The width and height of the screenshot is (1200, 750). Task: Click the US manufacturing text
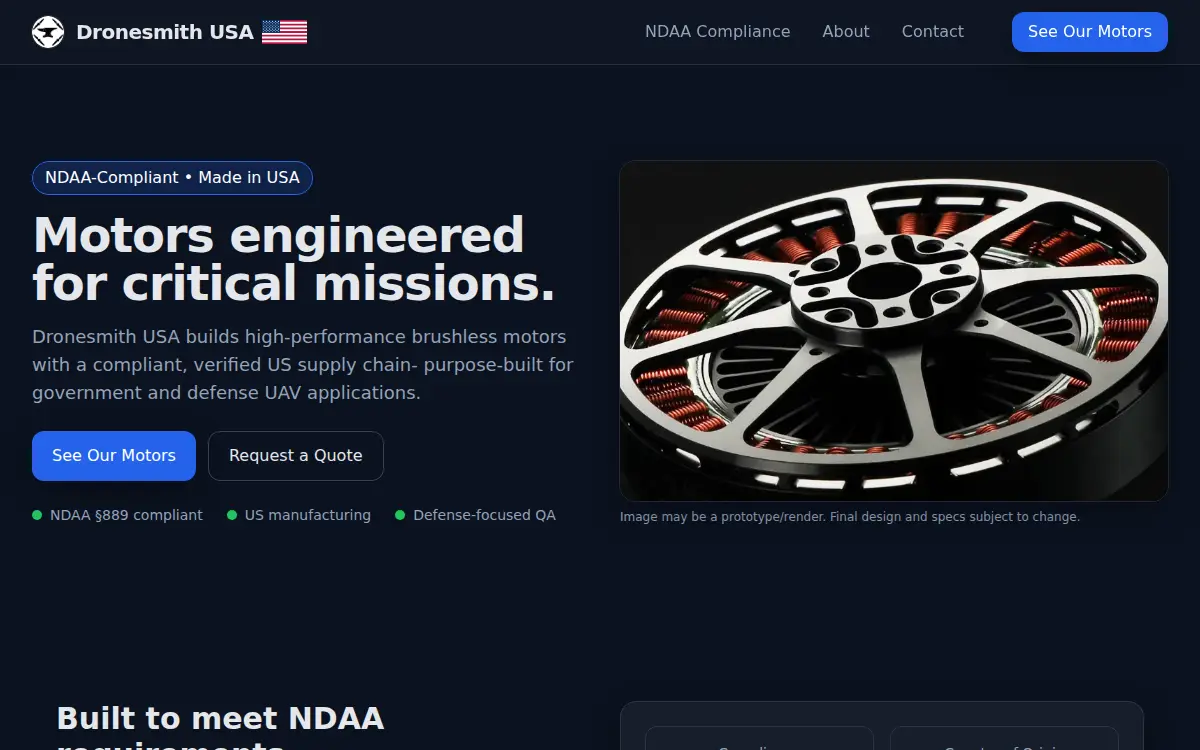tap(308, 515)
